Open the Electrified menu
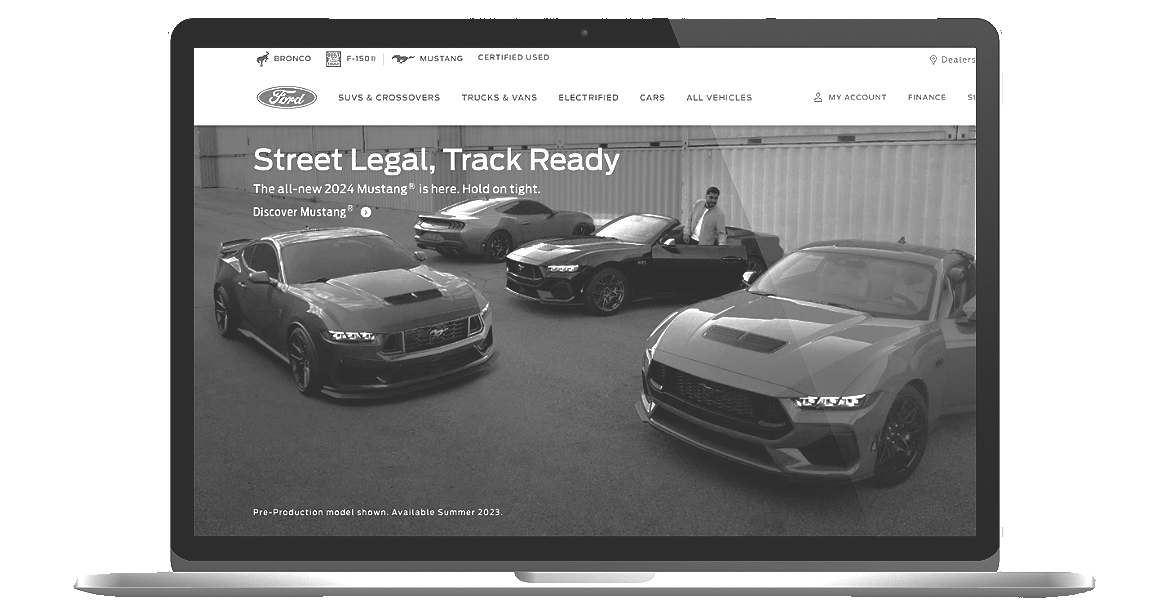The image size is (1170, 612). point(588,98)
